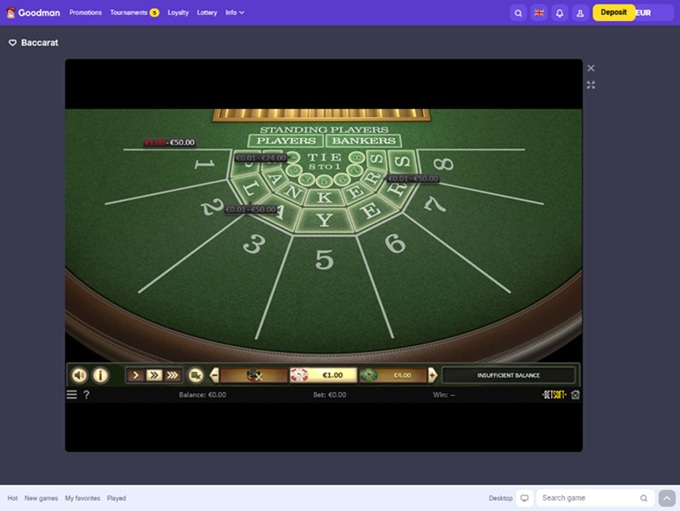
Task: Go to the Promotions page
Action: point(85,13)
